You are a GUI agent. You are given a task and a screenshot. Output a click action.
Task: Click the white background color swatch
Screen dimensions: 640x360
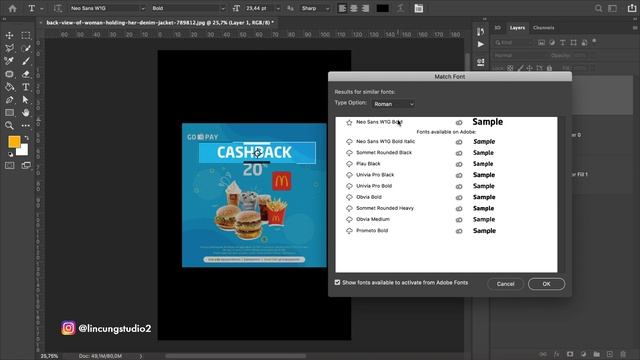[24, 151]
